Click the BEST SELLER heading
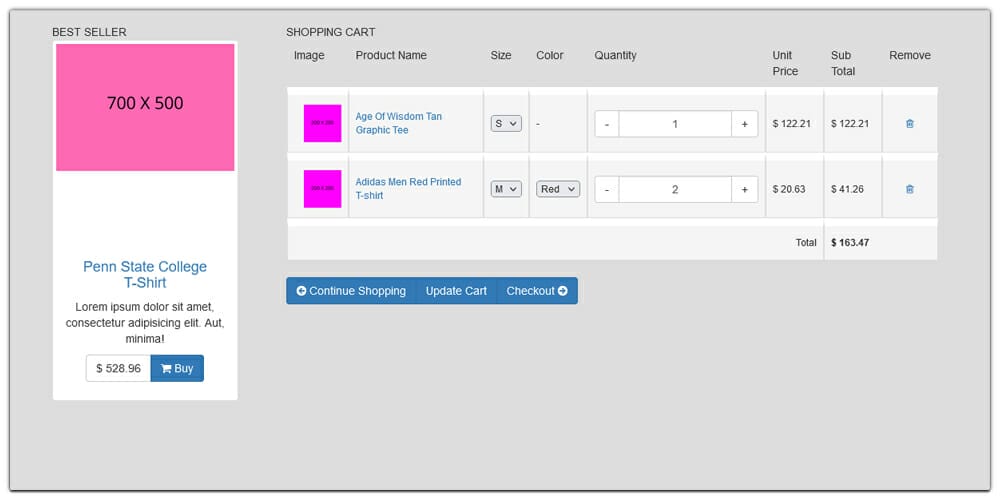 (x=89, y=32)
